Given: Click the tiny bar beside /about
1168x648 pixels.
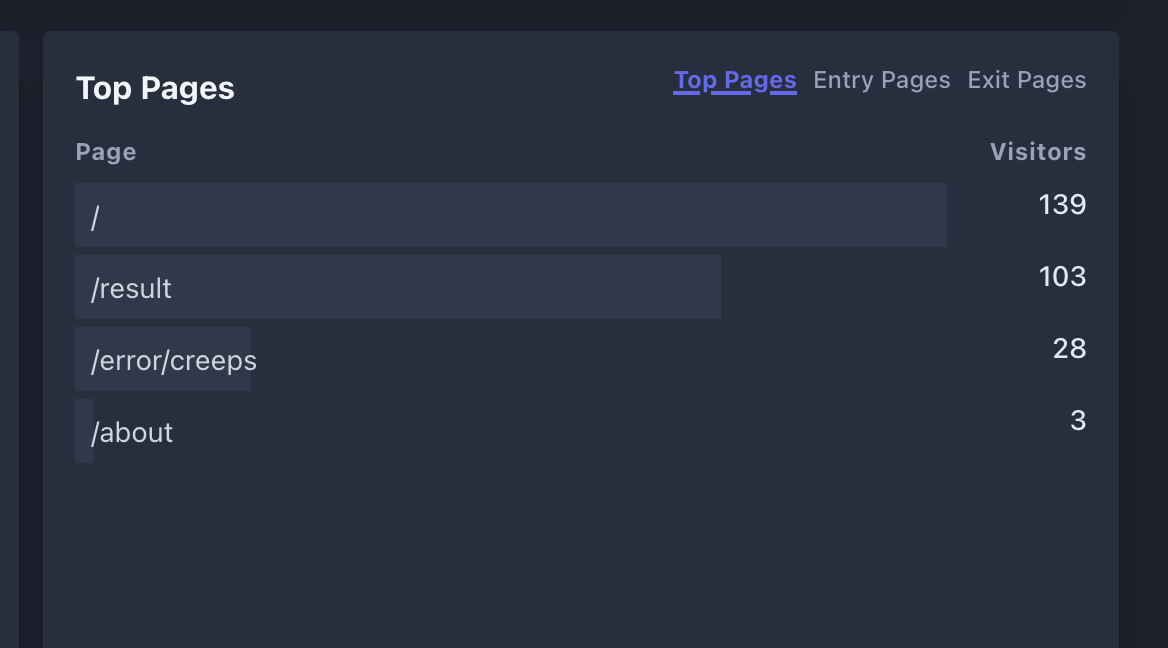Looking at the screenshot, I should click(83, 431).
